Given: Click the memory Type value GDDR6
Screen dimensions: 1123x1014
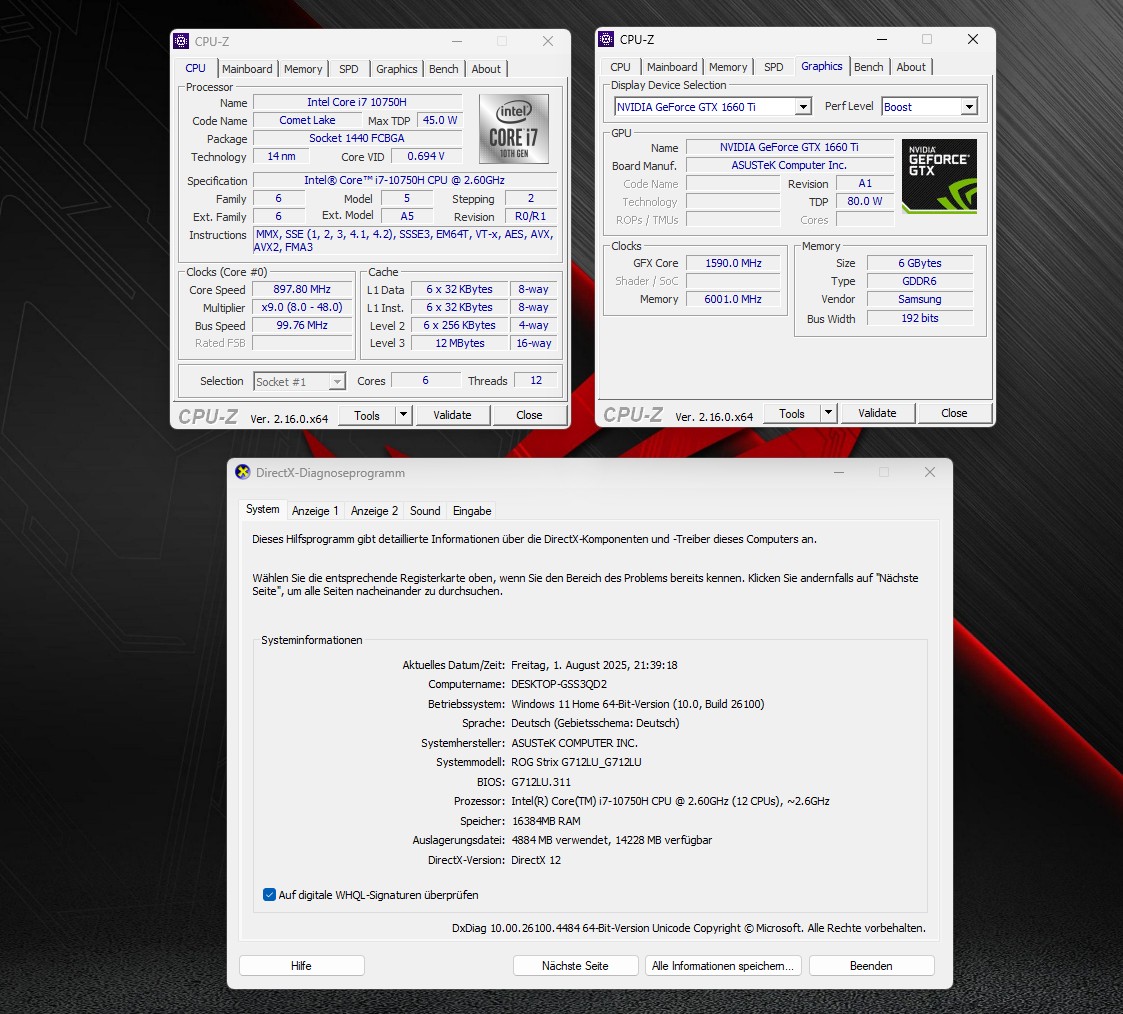Looking at the screenshot, I should coord(920,281).
